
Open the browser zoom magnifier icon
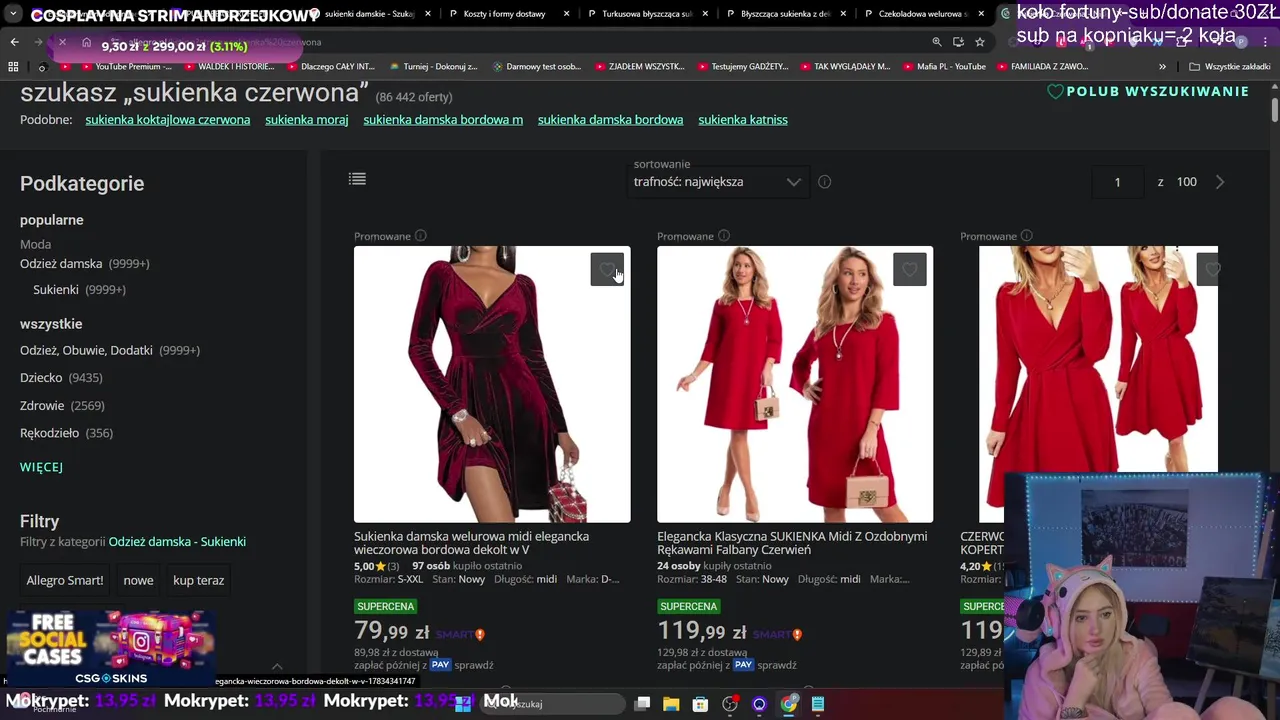coord(937,42)
